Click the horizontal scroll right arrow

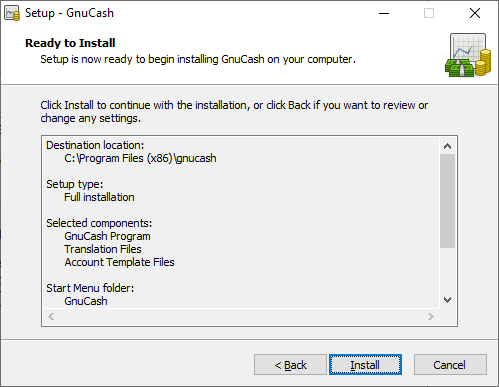point(431,316)
